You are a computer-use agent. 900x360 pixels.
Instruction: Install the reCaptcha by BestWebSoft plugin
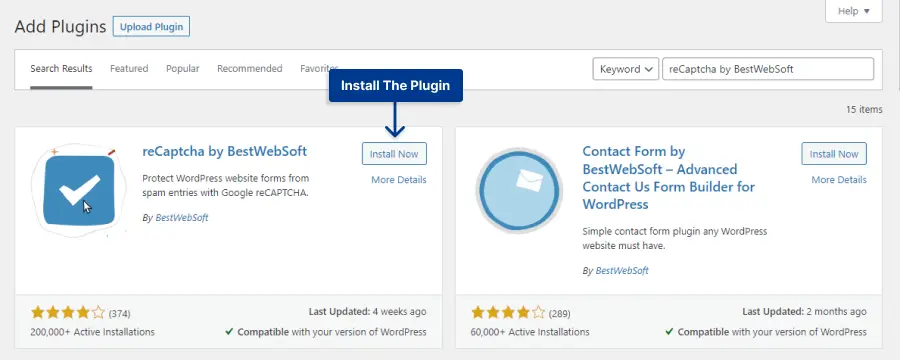pos(394,154)
